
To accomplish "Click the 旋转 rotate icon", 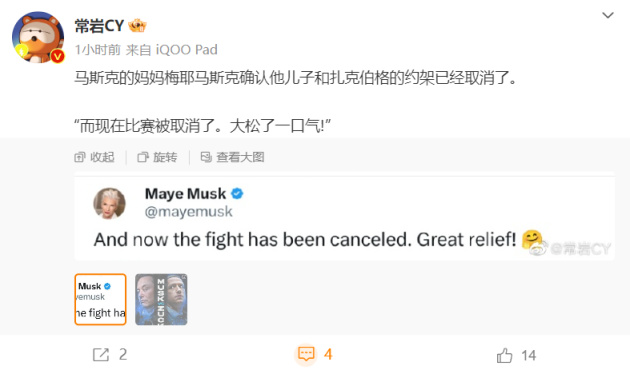I will pyautogui.click(x=143, y=157).
